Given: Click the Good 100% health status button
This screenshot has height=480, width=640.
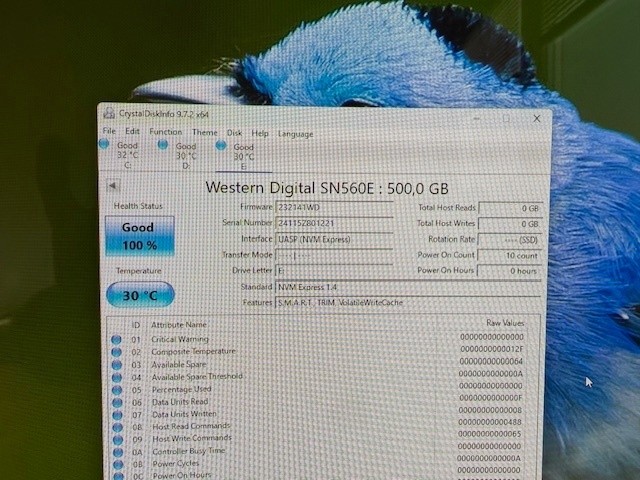Looking at the screenshot, I should pyautogui.click(x=137, y=235).
